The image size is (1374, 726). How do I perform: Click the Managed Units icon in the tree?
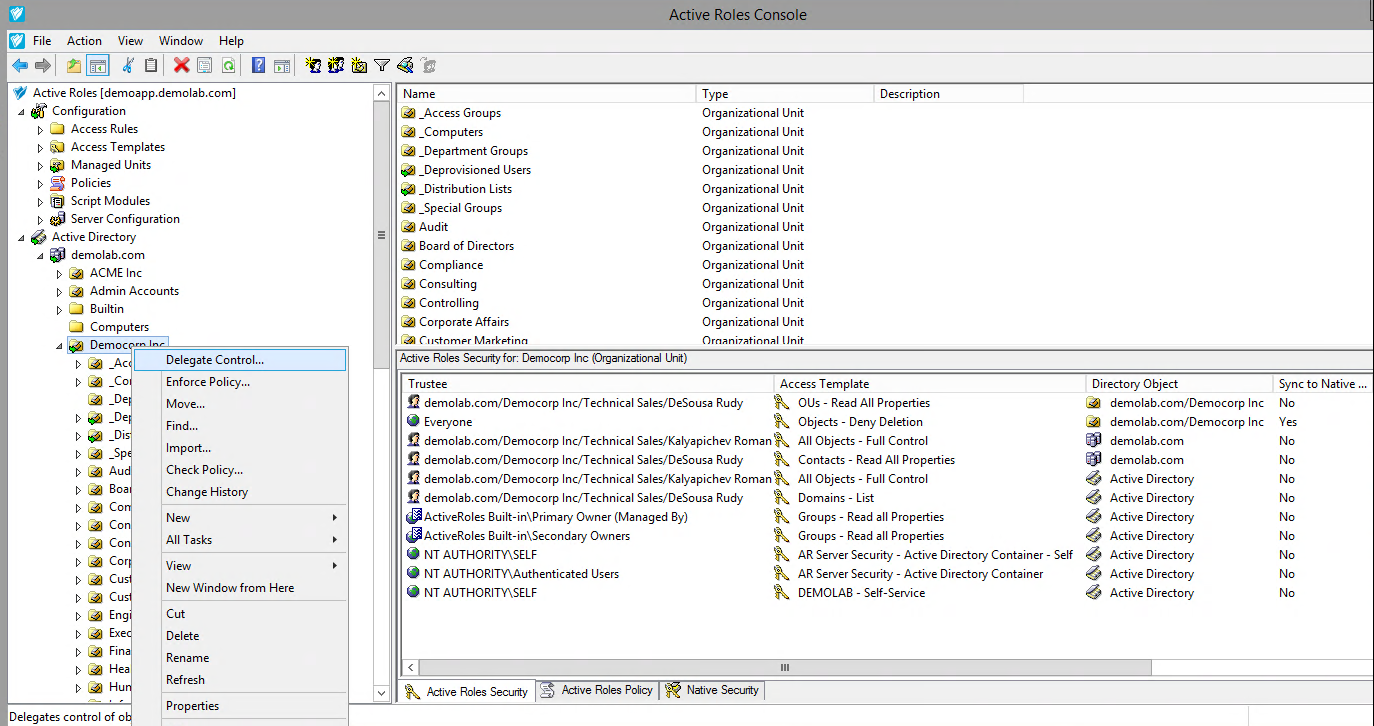click(x=57, y=165)
